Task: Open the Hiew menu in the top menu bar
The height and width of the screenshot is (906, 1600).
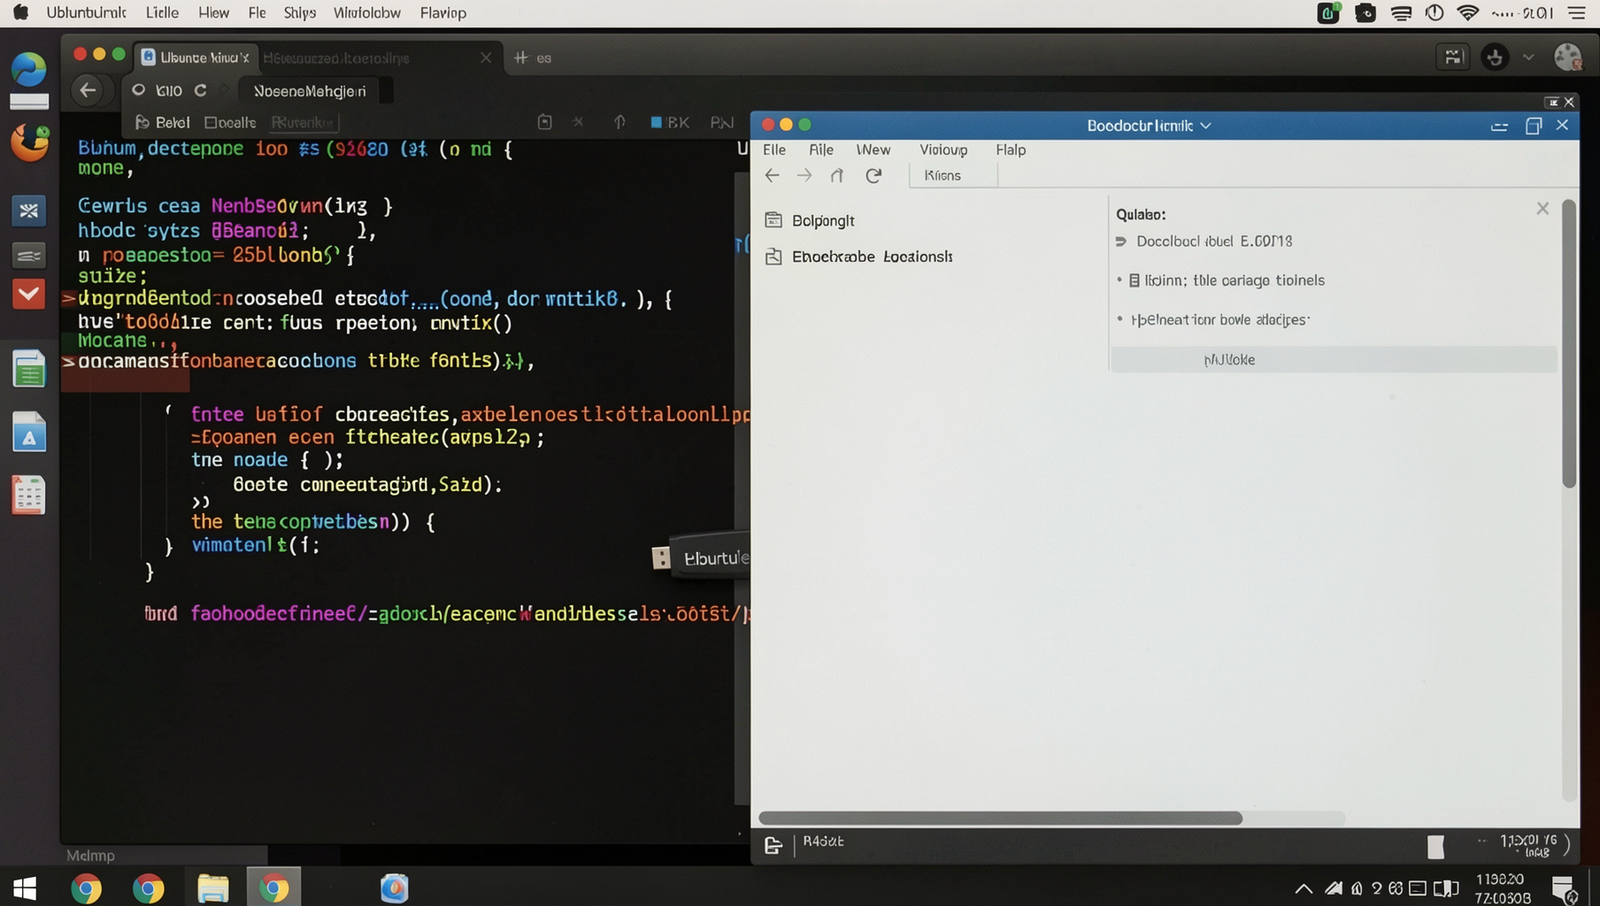Action: point(213,13)
